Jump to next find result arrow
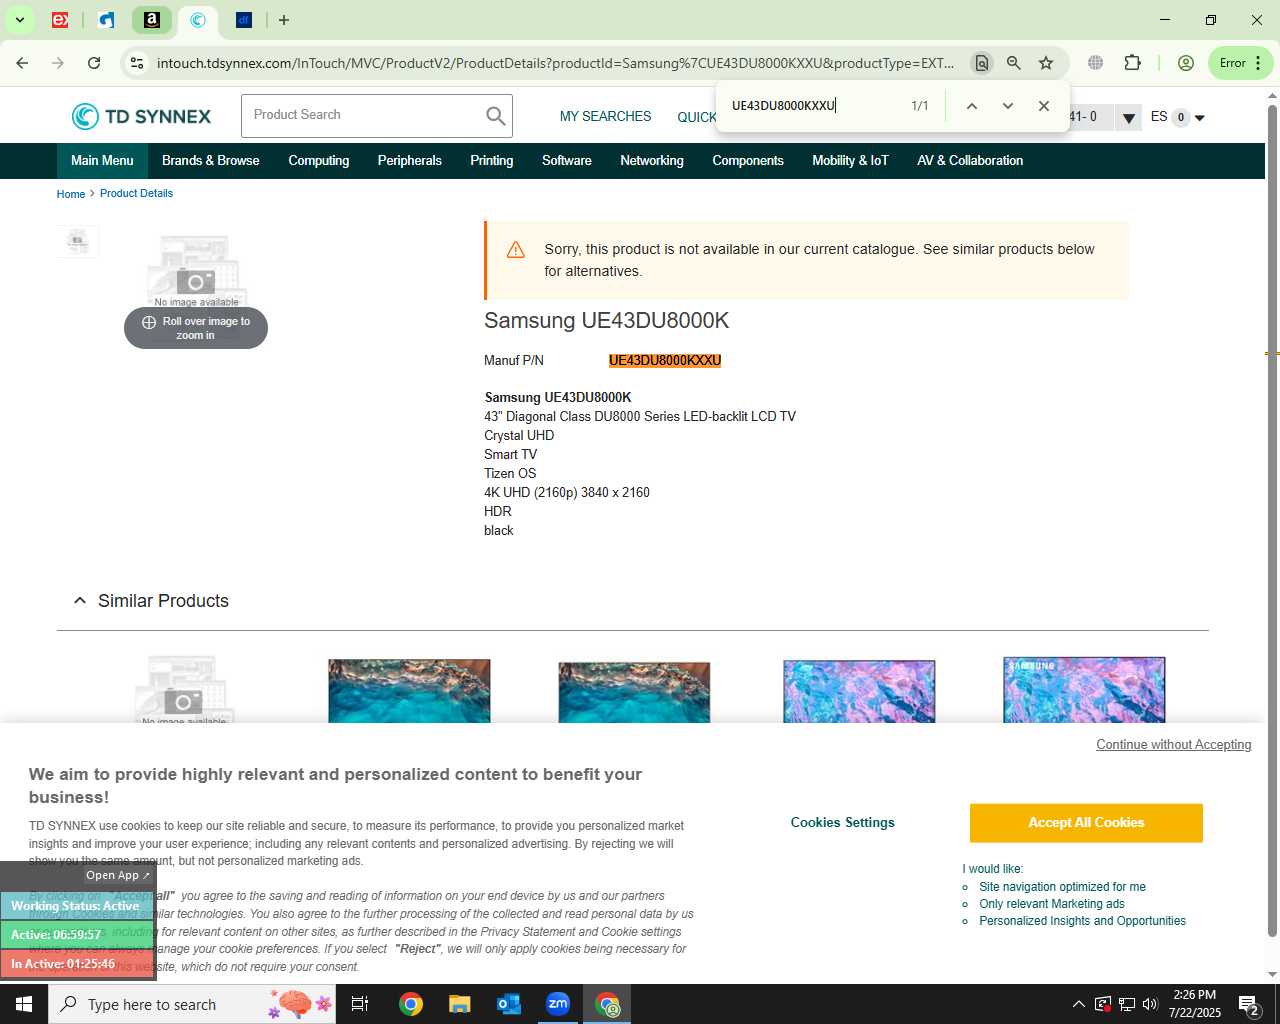Image resolution: width=1280 pixels, height=1024 pixels. [1007, 106]
